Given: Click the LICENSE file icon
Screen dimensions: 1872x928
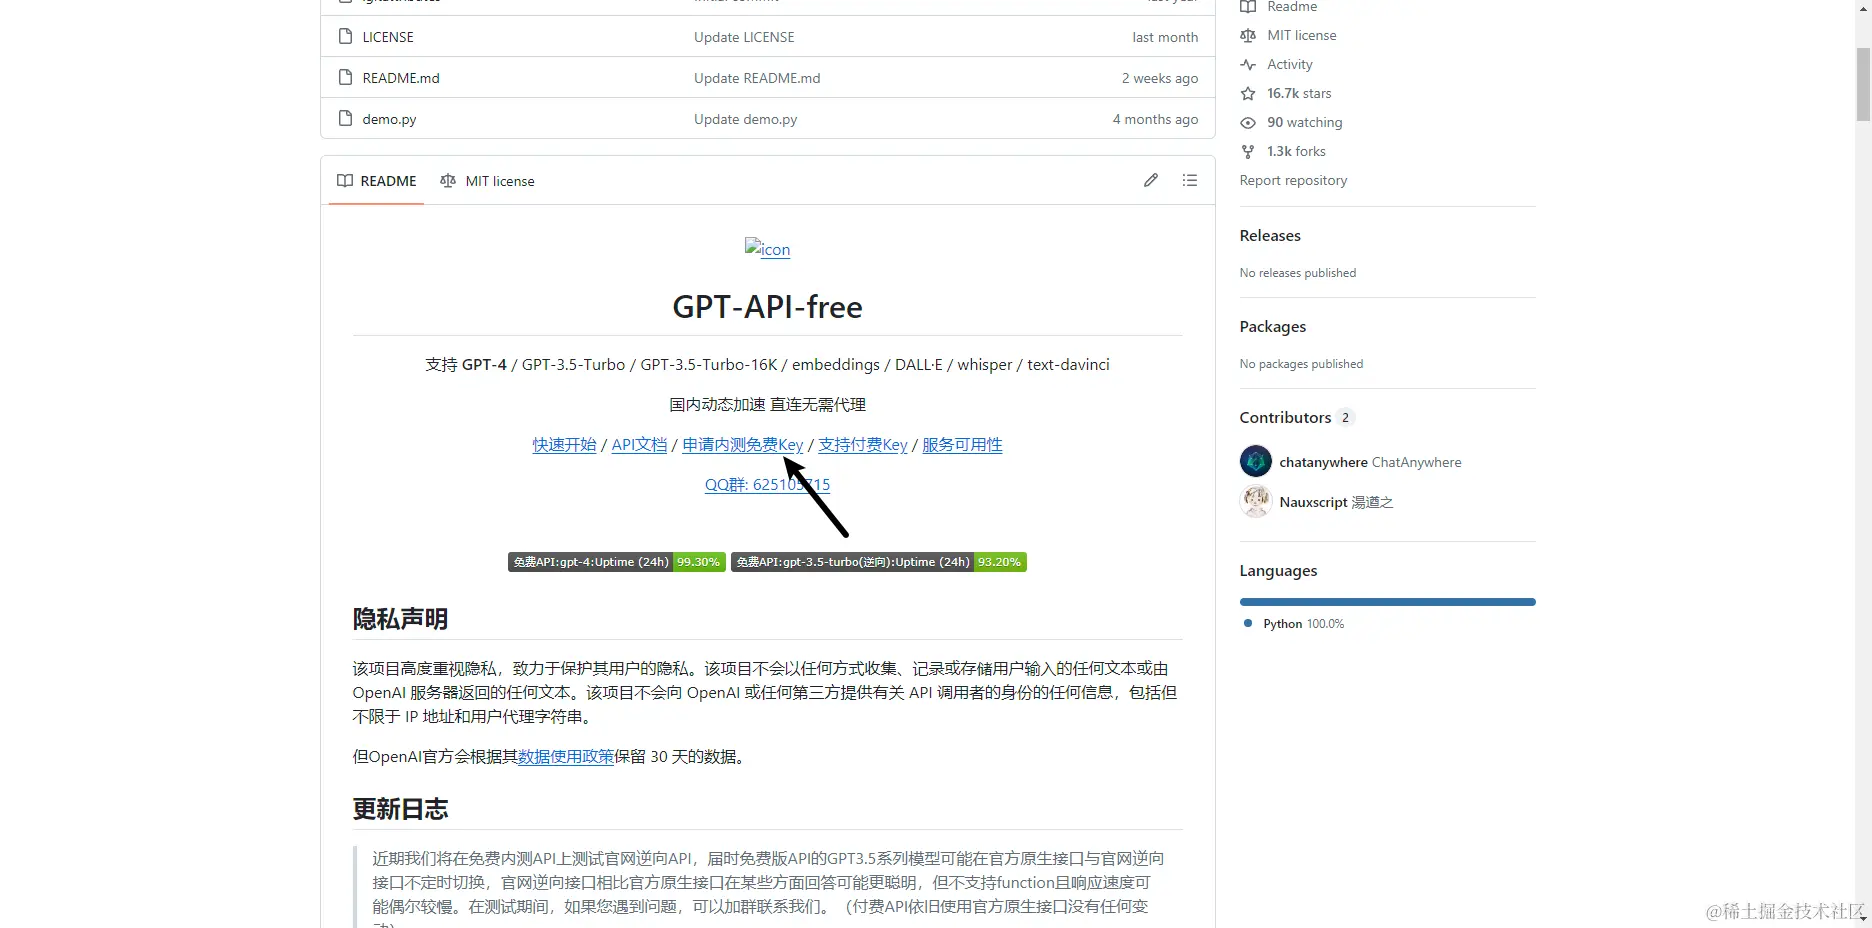Looking at the screenshot, I should pos(346,37).
